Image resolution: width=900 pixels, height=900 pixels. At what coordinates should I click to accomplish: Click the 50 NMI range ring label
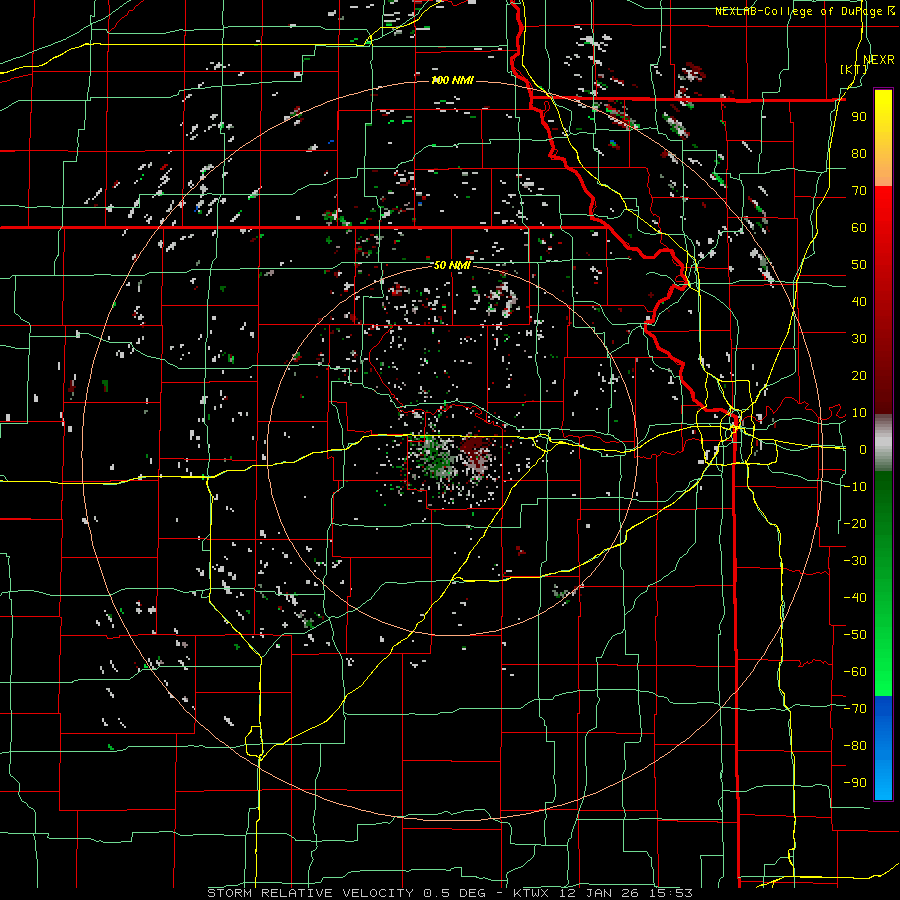[452, 265]
